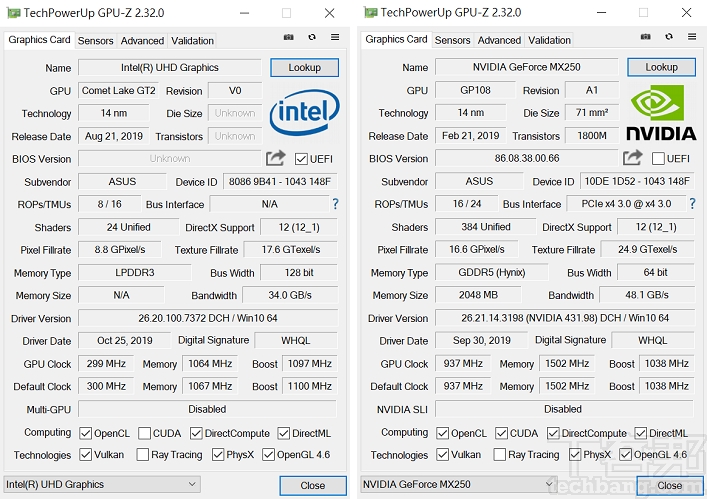Click Driver Date value Sep 30, 2019
The height and width of the screenshot is (499, 707).
click(x=482, y=340)
